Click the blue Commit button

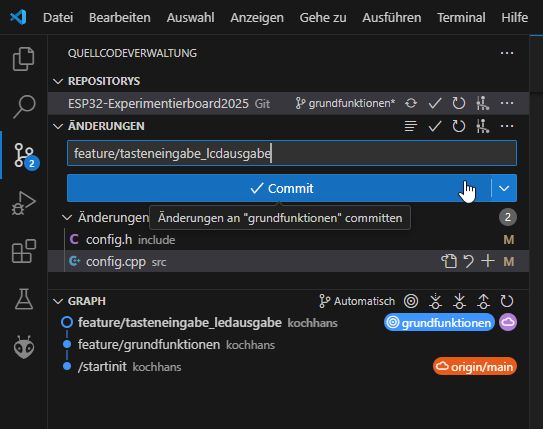point(279,188)
